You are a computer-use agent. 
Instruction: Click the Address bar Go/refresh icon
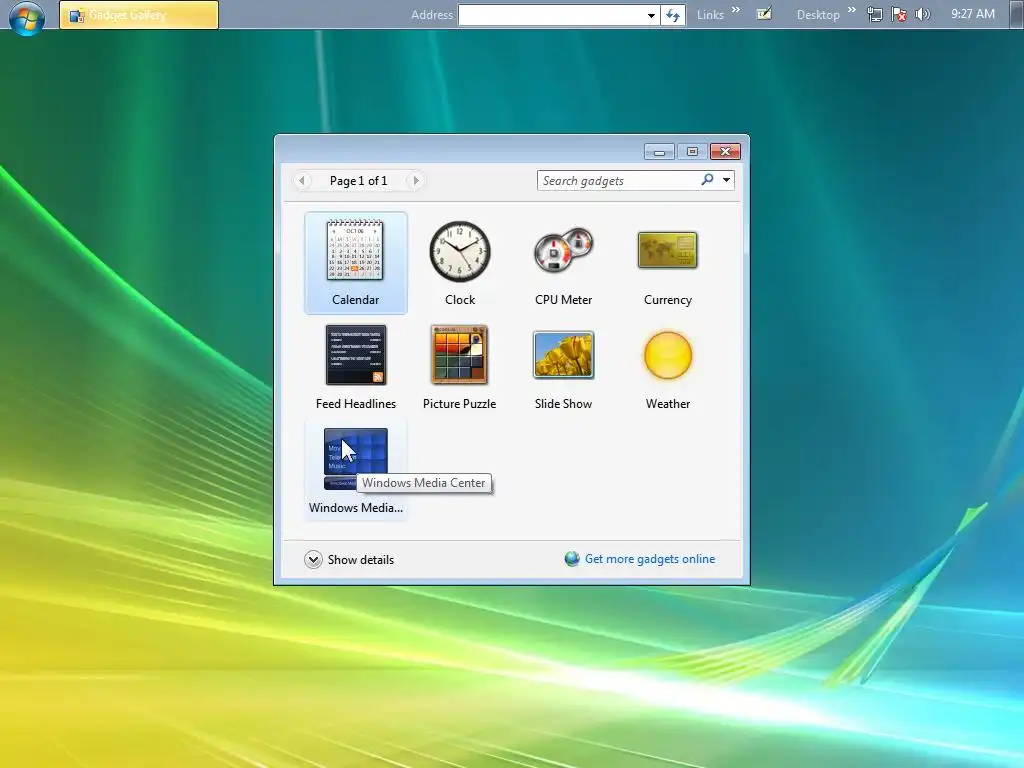[673, 15]
